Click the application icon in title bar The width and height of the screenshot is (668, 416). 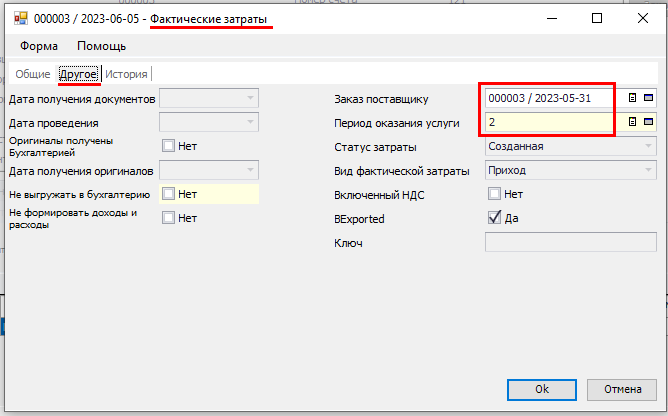[21, 18]
